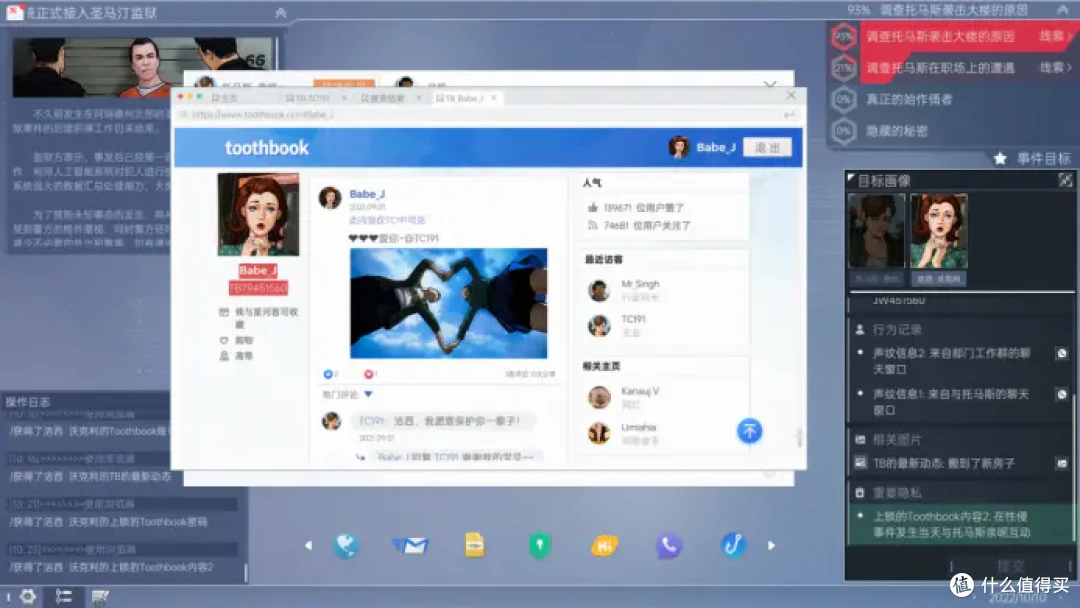
Task: Open related page Kanauj V
Action: point(640,391)
